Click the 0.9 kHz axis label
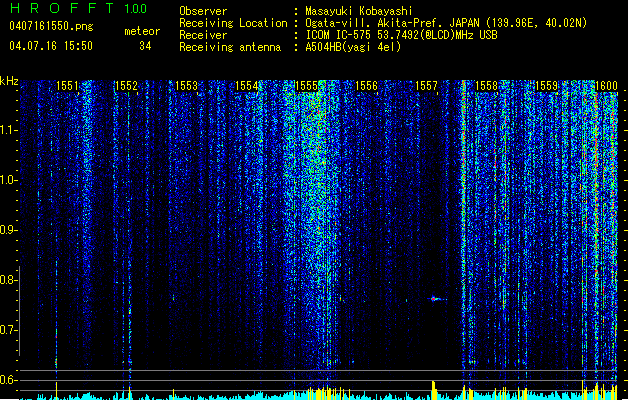Viewport: 629px width, 400px height. [x=9, y=230]
